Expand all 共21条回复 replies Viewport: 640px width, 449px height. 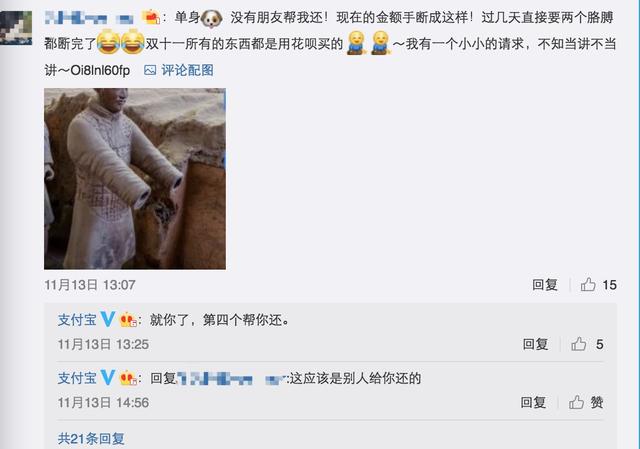(x=91, y=439)
